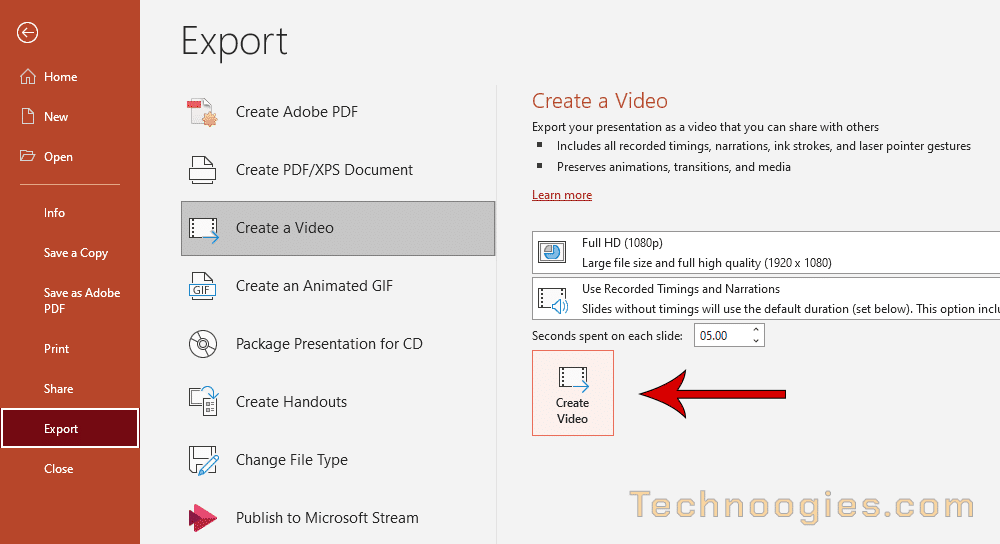Click the Create a Video heading
Image resolution: width=1000 pixels, height=544 pixels.
click(x=599, y=101)
